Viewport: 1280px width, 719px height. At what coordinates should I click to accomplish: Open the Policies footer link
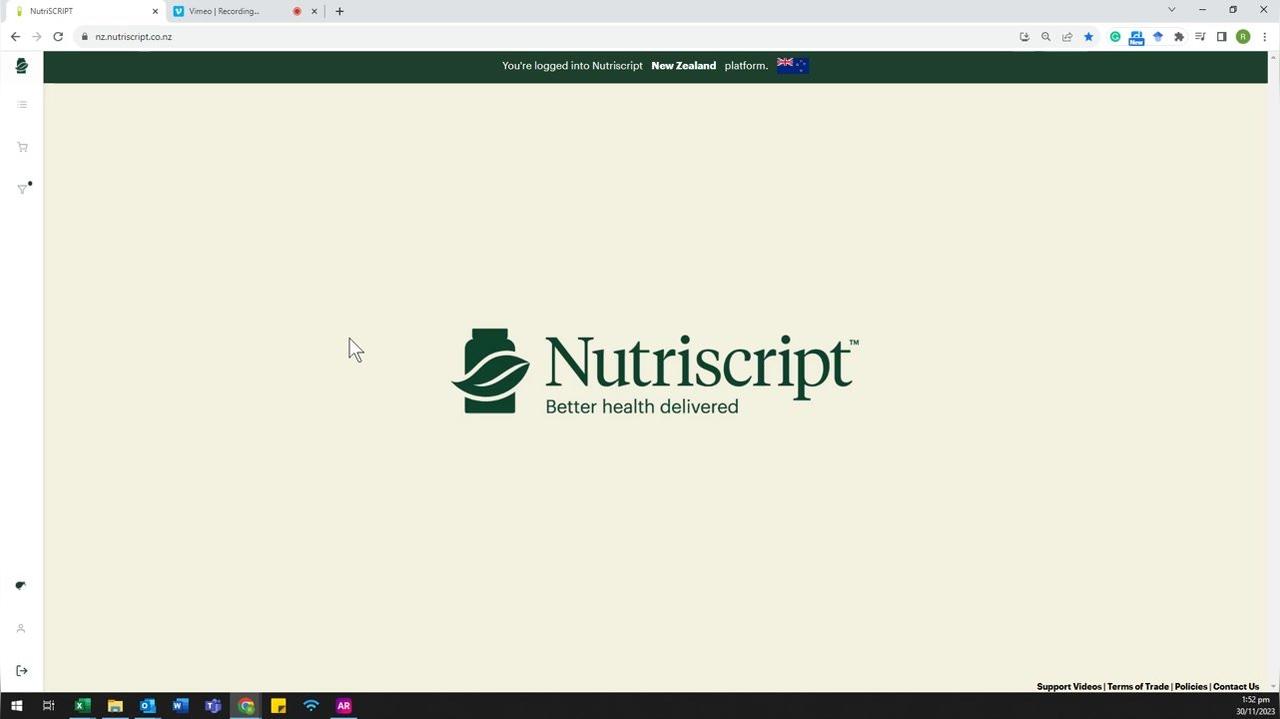tap(1191, 687)
